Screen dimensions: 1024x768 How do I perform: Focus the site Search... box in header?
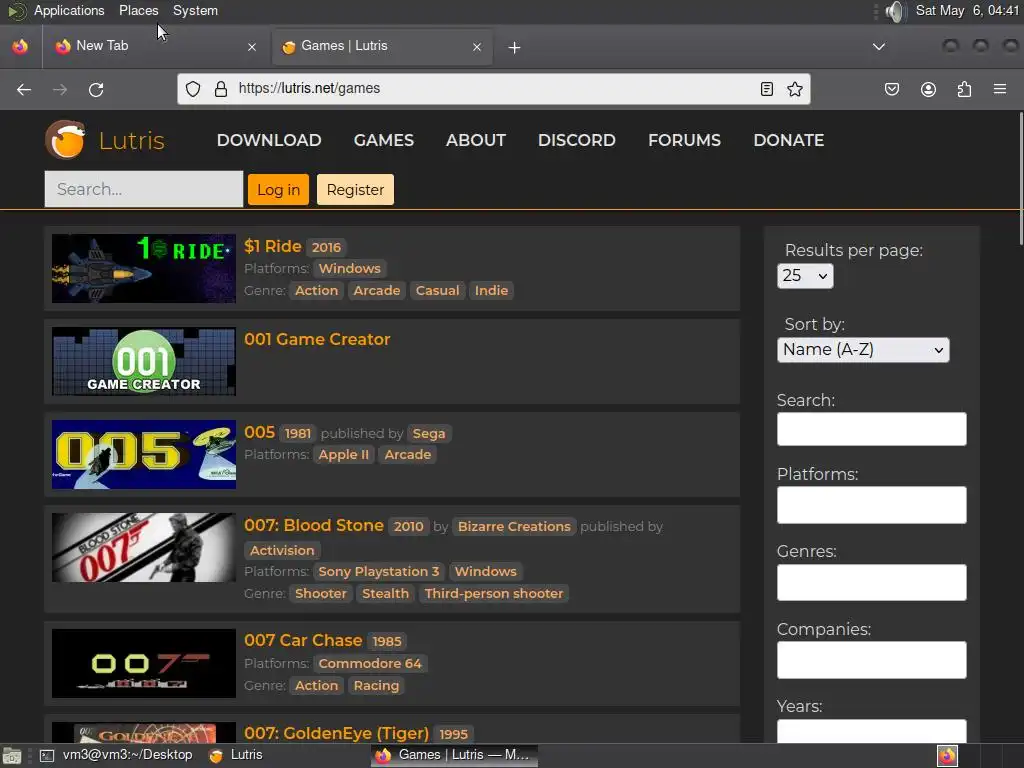(144, 189)
